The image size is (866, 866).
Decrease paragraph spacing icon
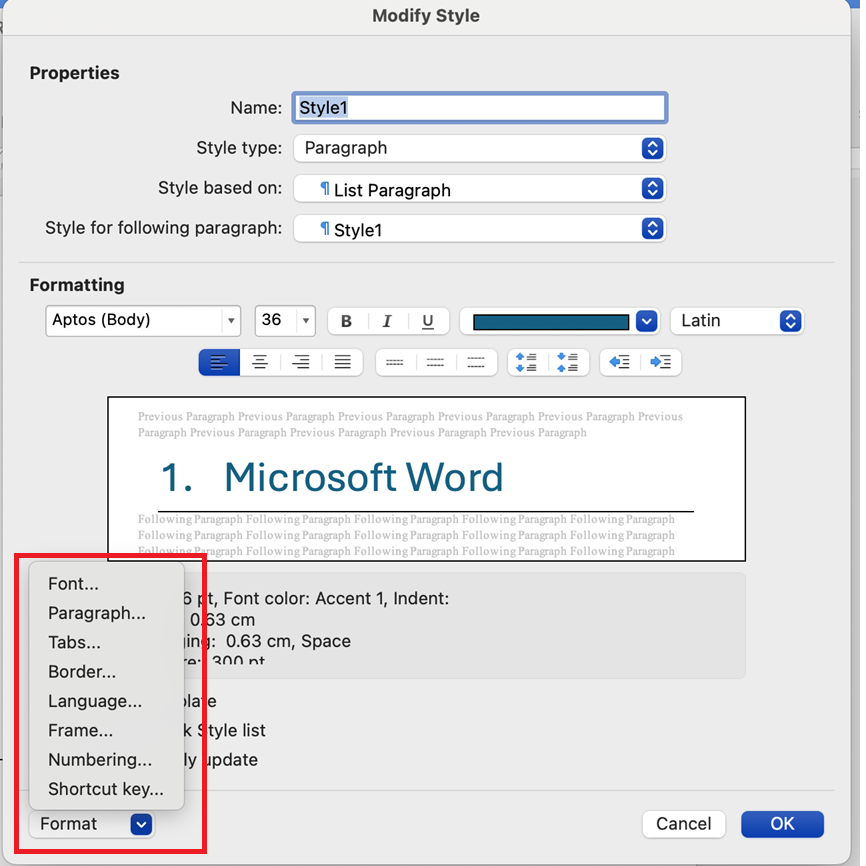568,362
